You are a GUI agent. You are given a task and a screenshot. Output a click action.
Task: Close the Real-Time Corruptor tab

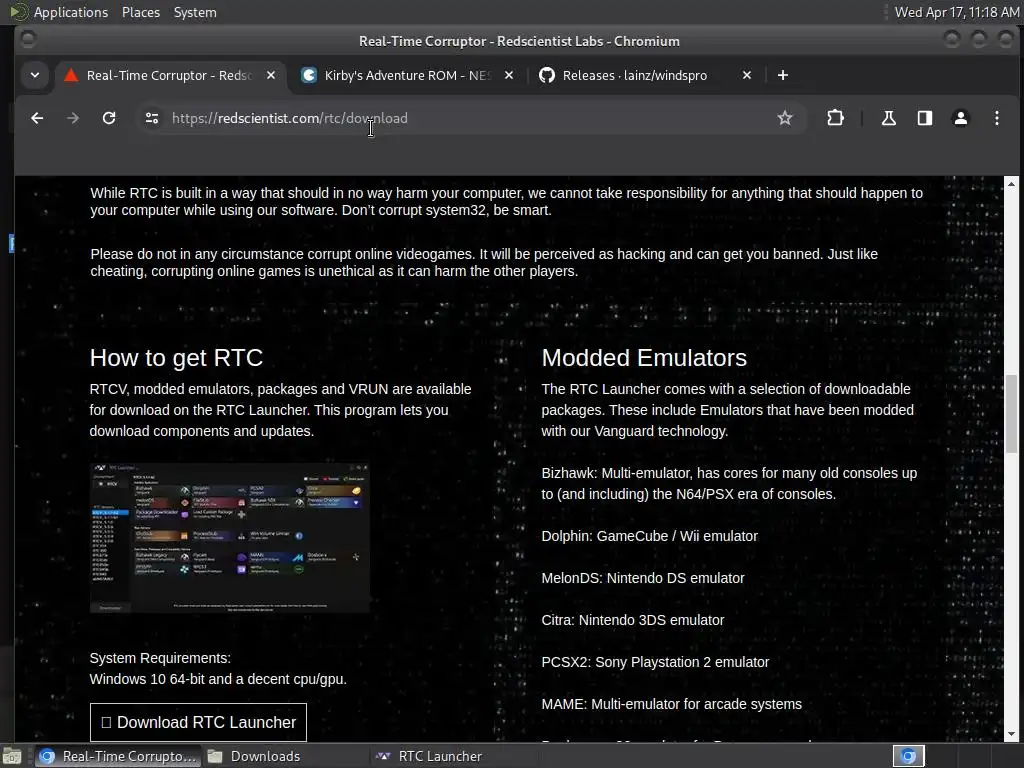point(271,76)
